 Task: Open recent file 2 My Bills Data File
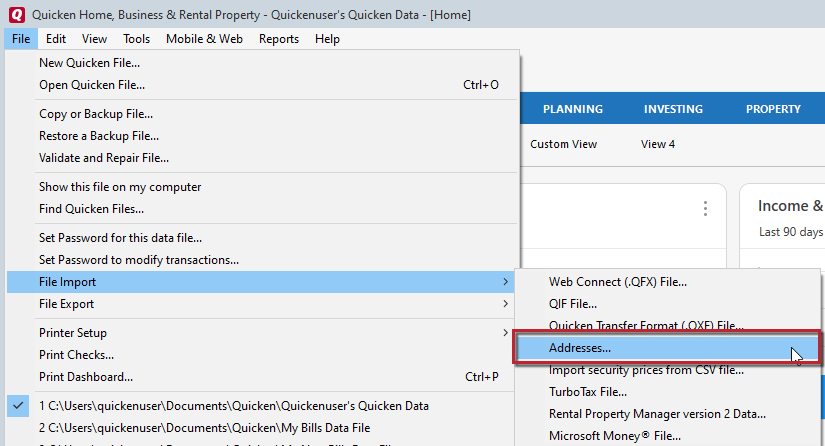pyautogui.click(x=262, y=428)
